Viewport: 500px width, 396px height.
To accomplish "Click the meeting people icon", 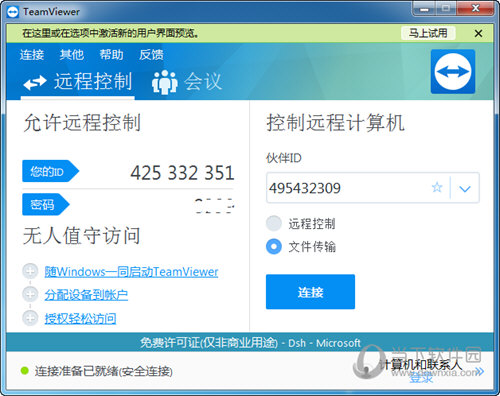I will (x=164, y=82).
